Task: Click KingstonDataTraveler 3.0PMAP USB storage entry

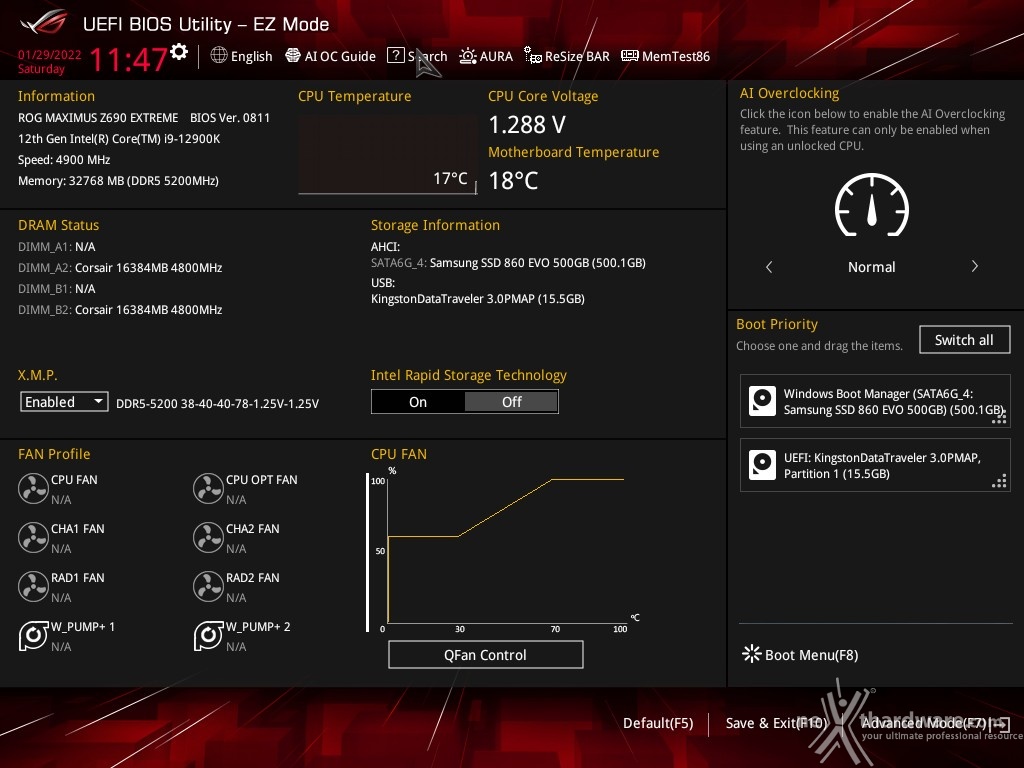Action: (477, 298)
